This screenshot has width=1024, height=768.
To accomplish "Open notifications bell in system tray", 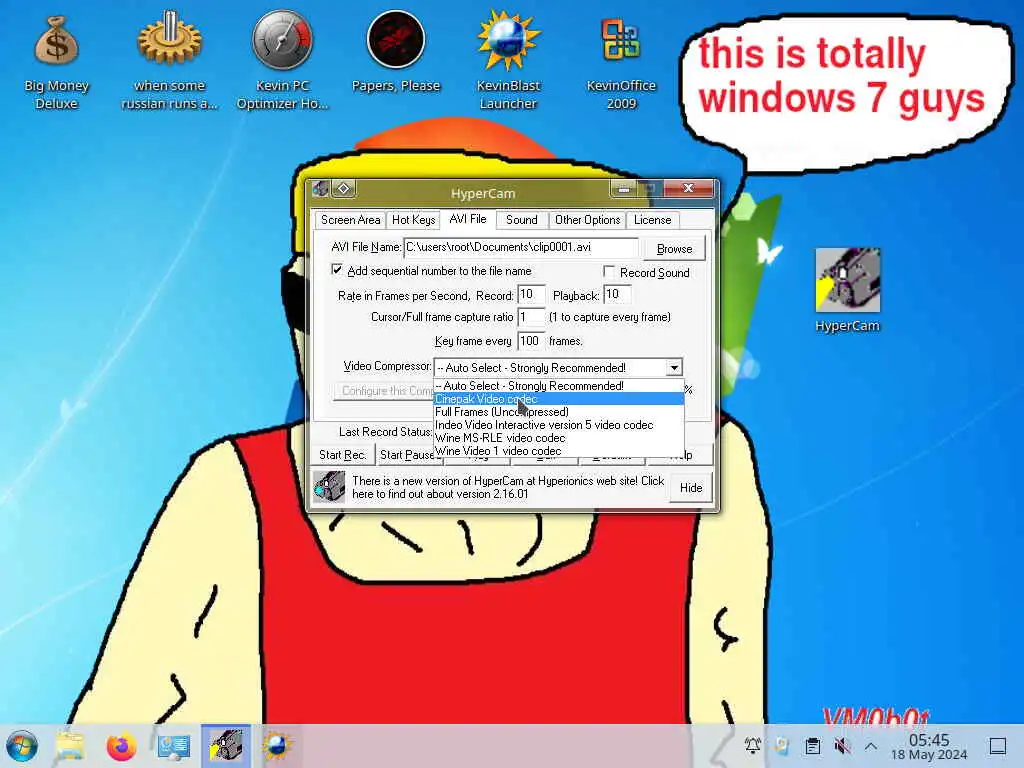I will tap(753, 745).
